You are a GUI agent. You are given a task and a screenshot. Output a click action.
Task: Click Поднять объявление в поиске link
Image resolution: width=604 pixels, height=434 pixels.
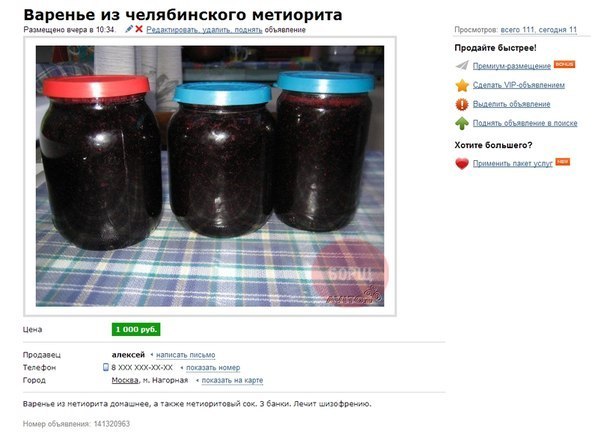point(525,123)
